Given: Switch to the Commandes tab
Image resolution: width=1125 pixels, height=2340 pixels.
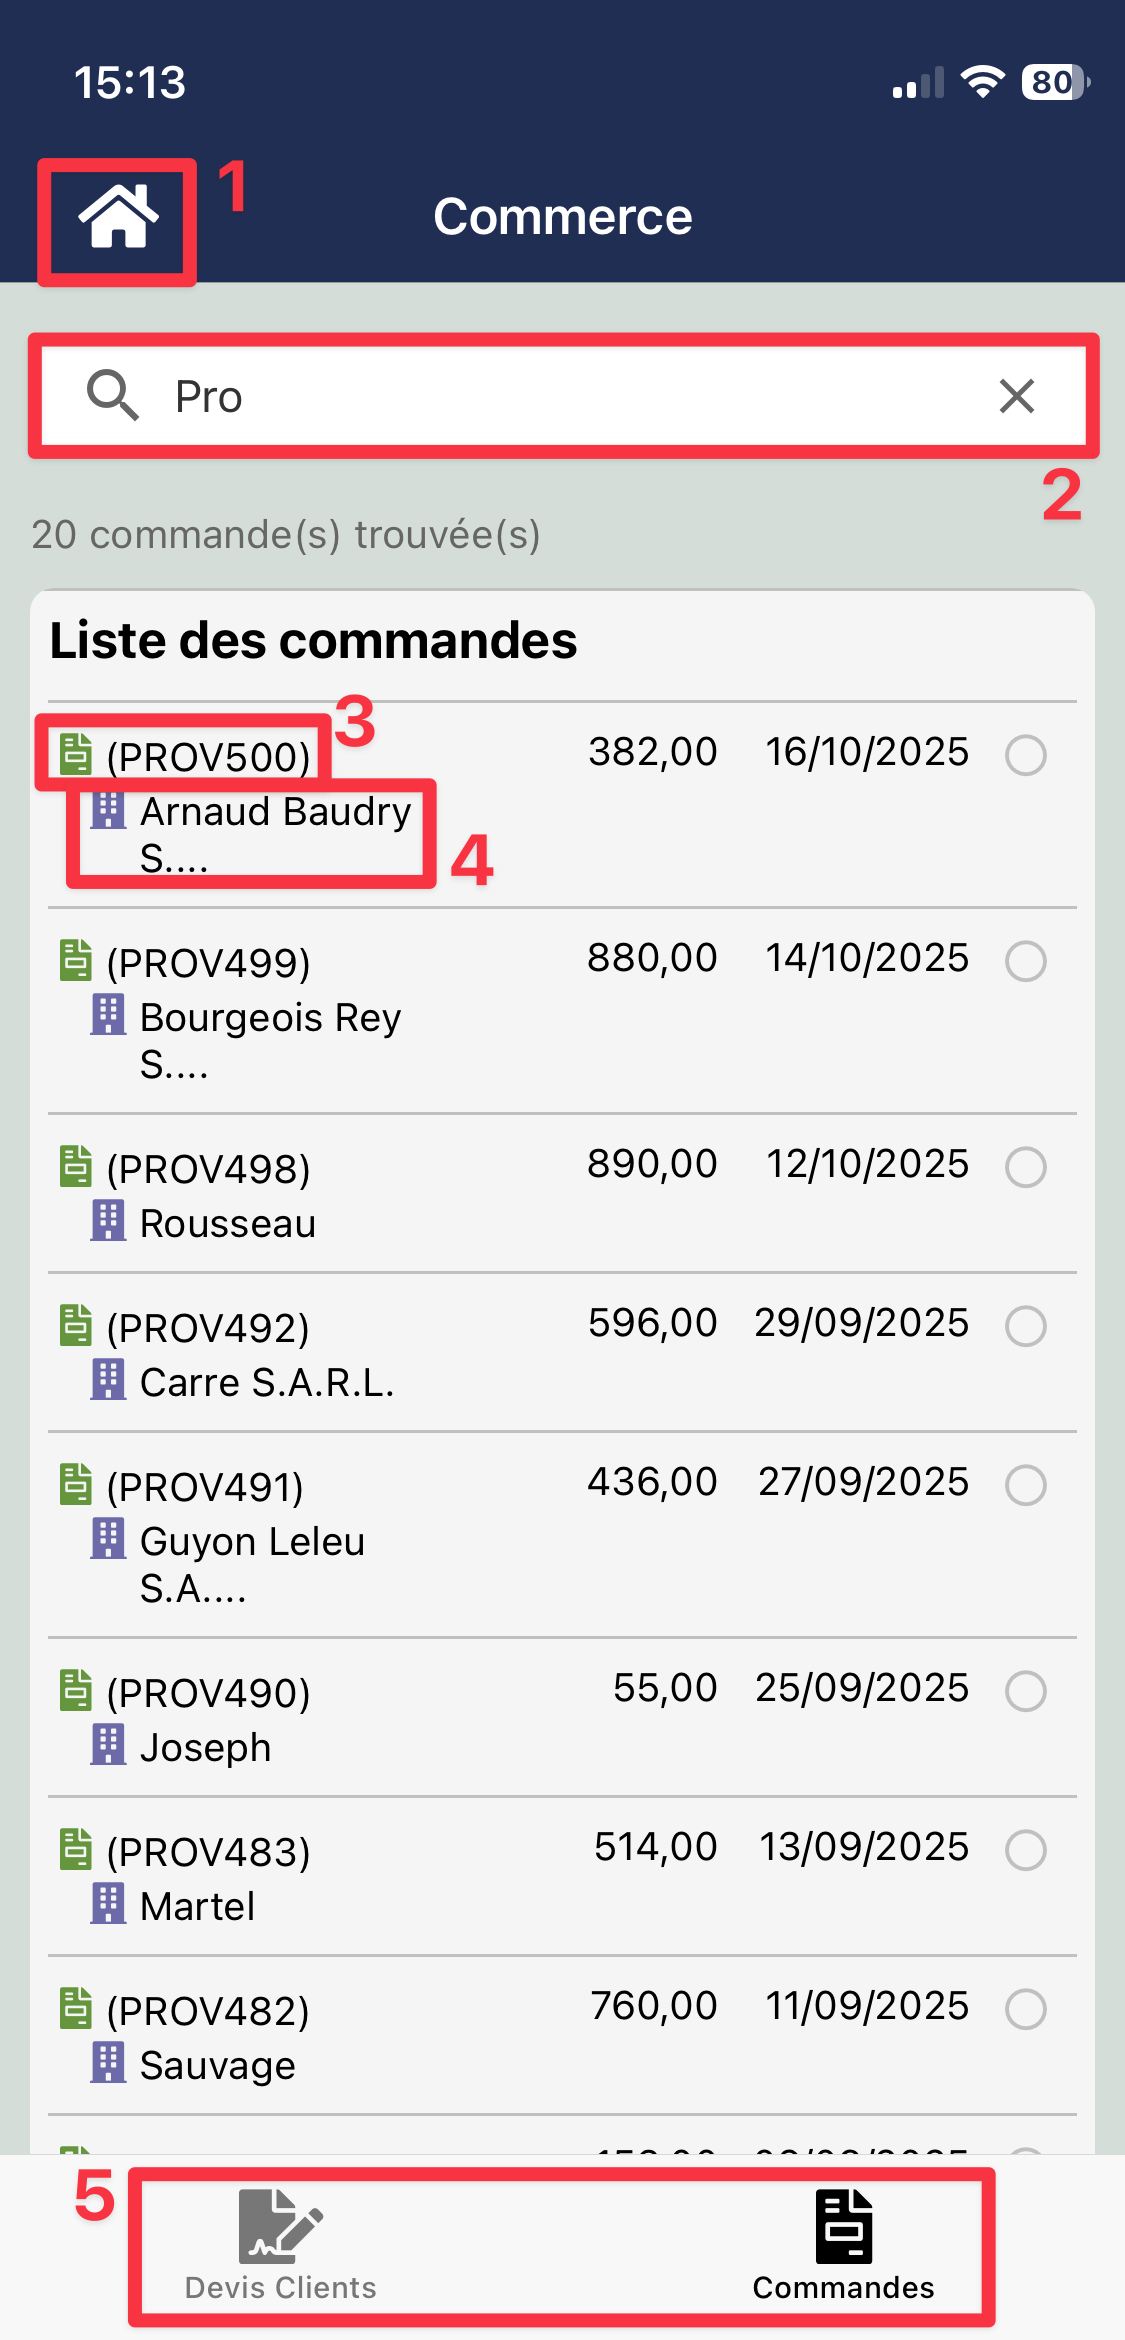Looking at the screenshot, I should [843, 2245].
